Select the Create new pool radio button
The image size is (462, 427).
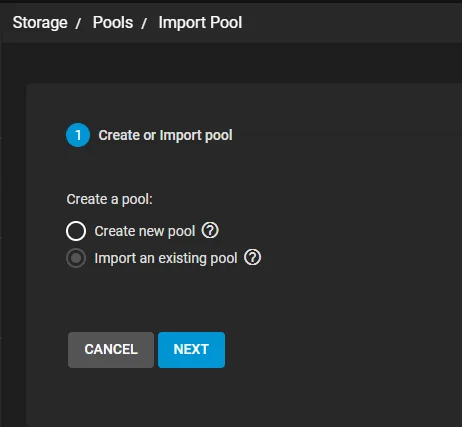[76, 231]
